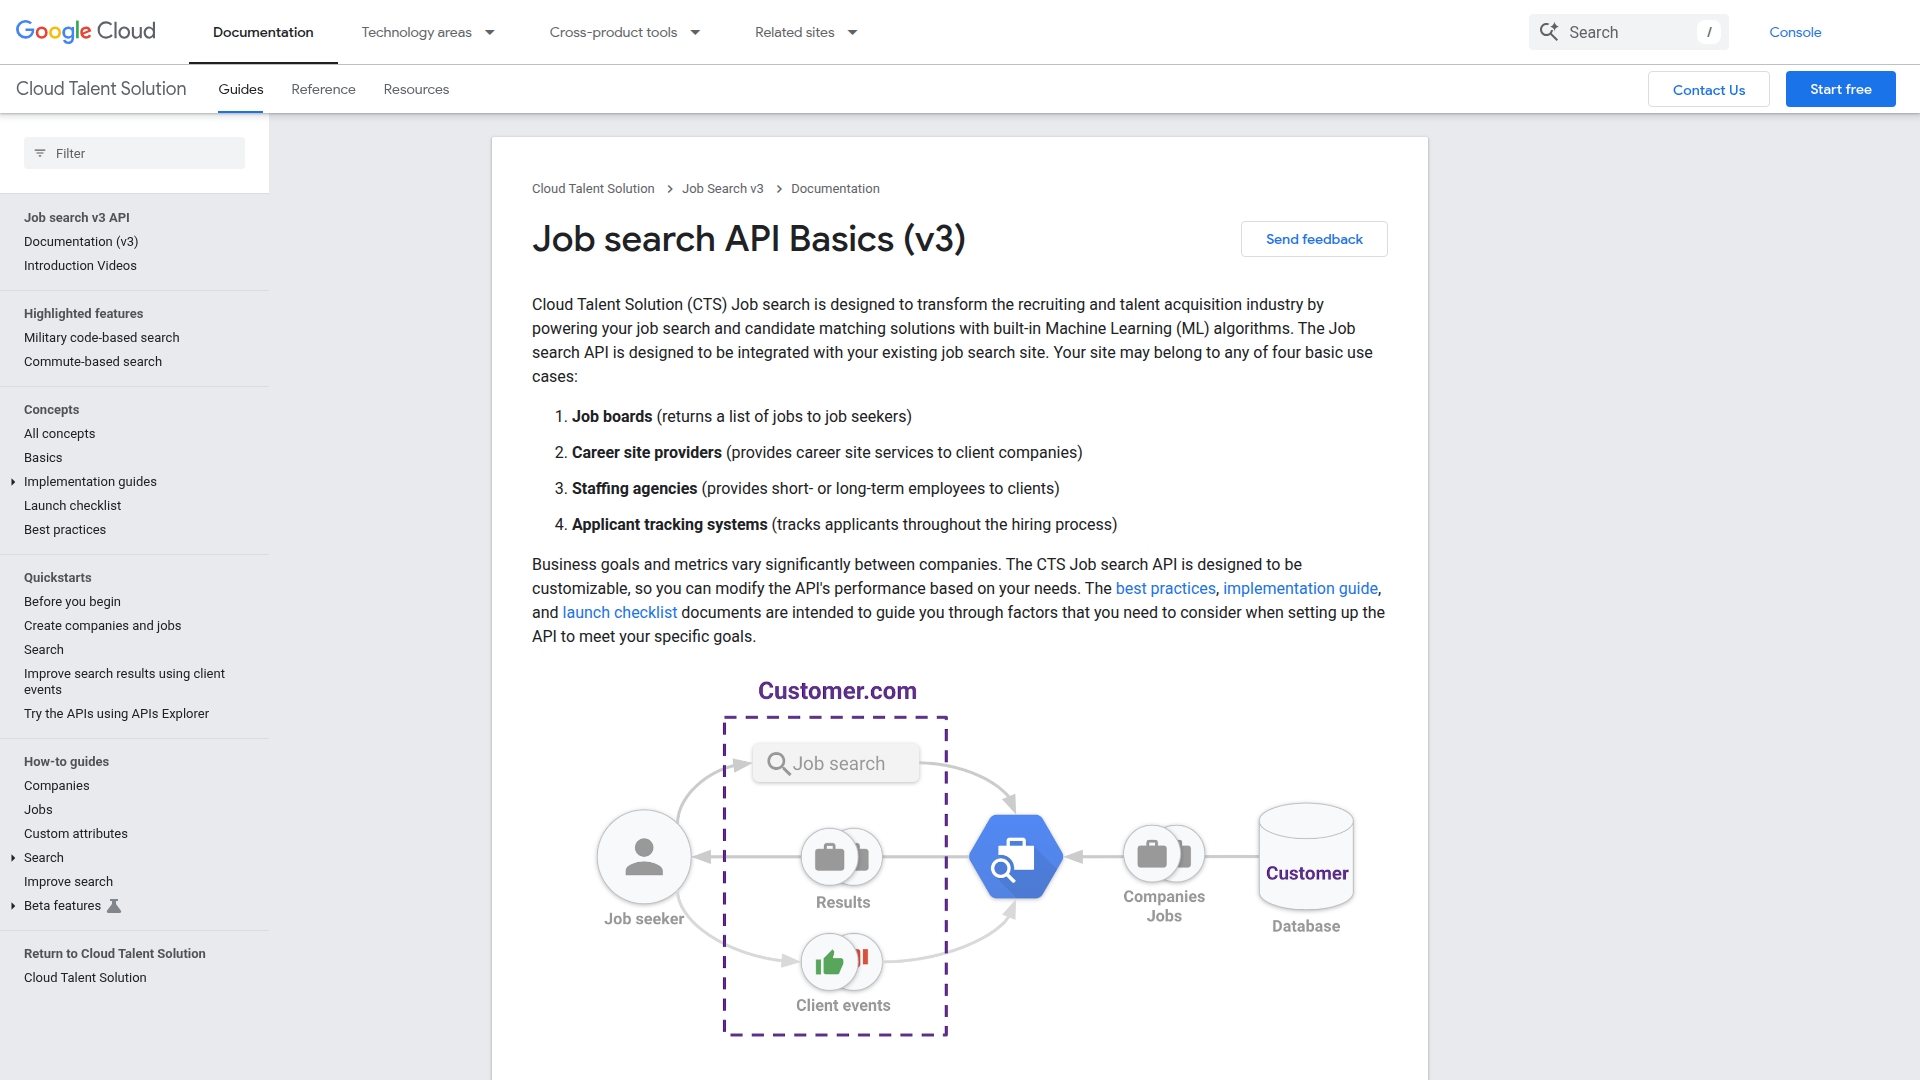Click Cloud Talent Solution breadcrumb
1920x1080 pixels.
pyautogui.click(x=593, y=189)
